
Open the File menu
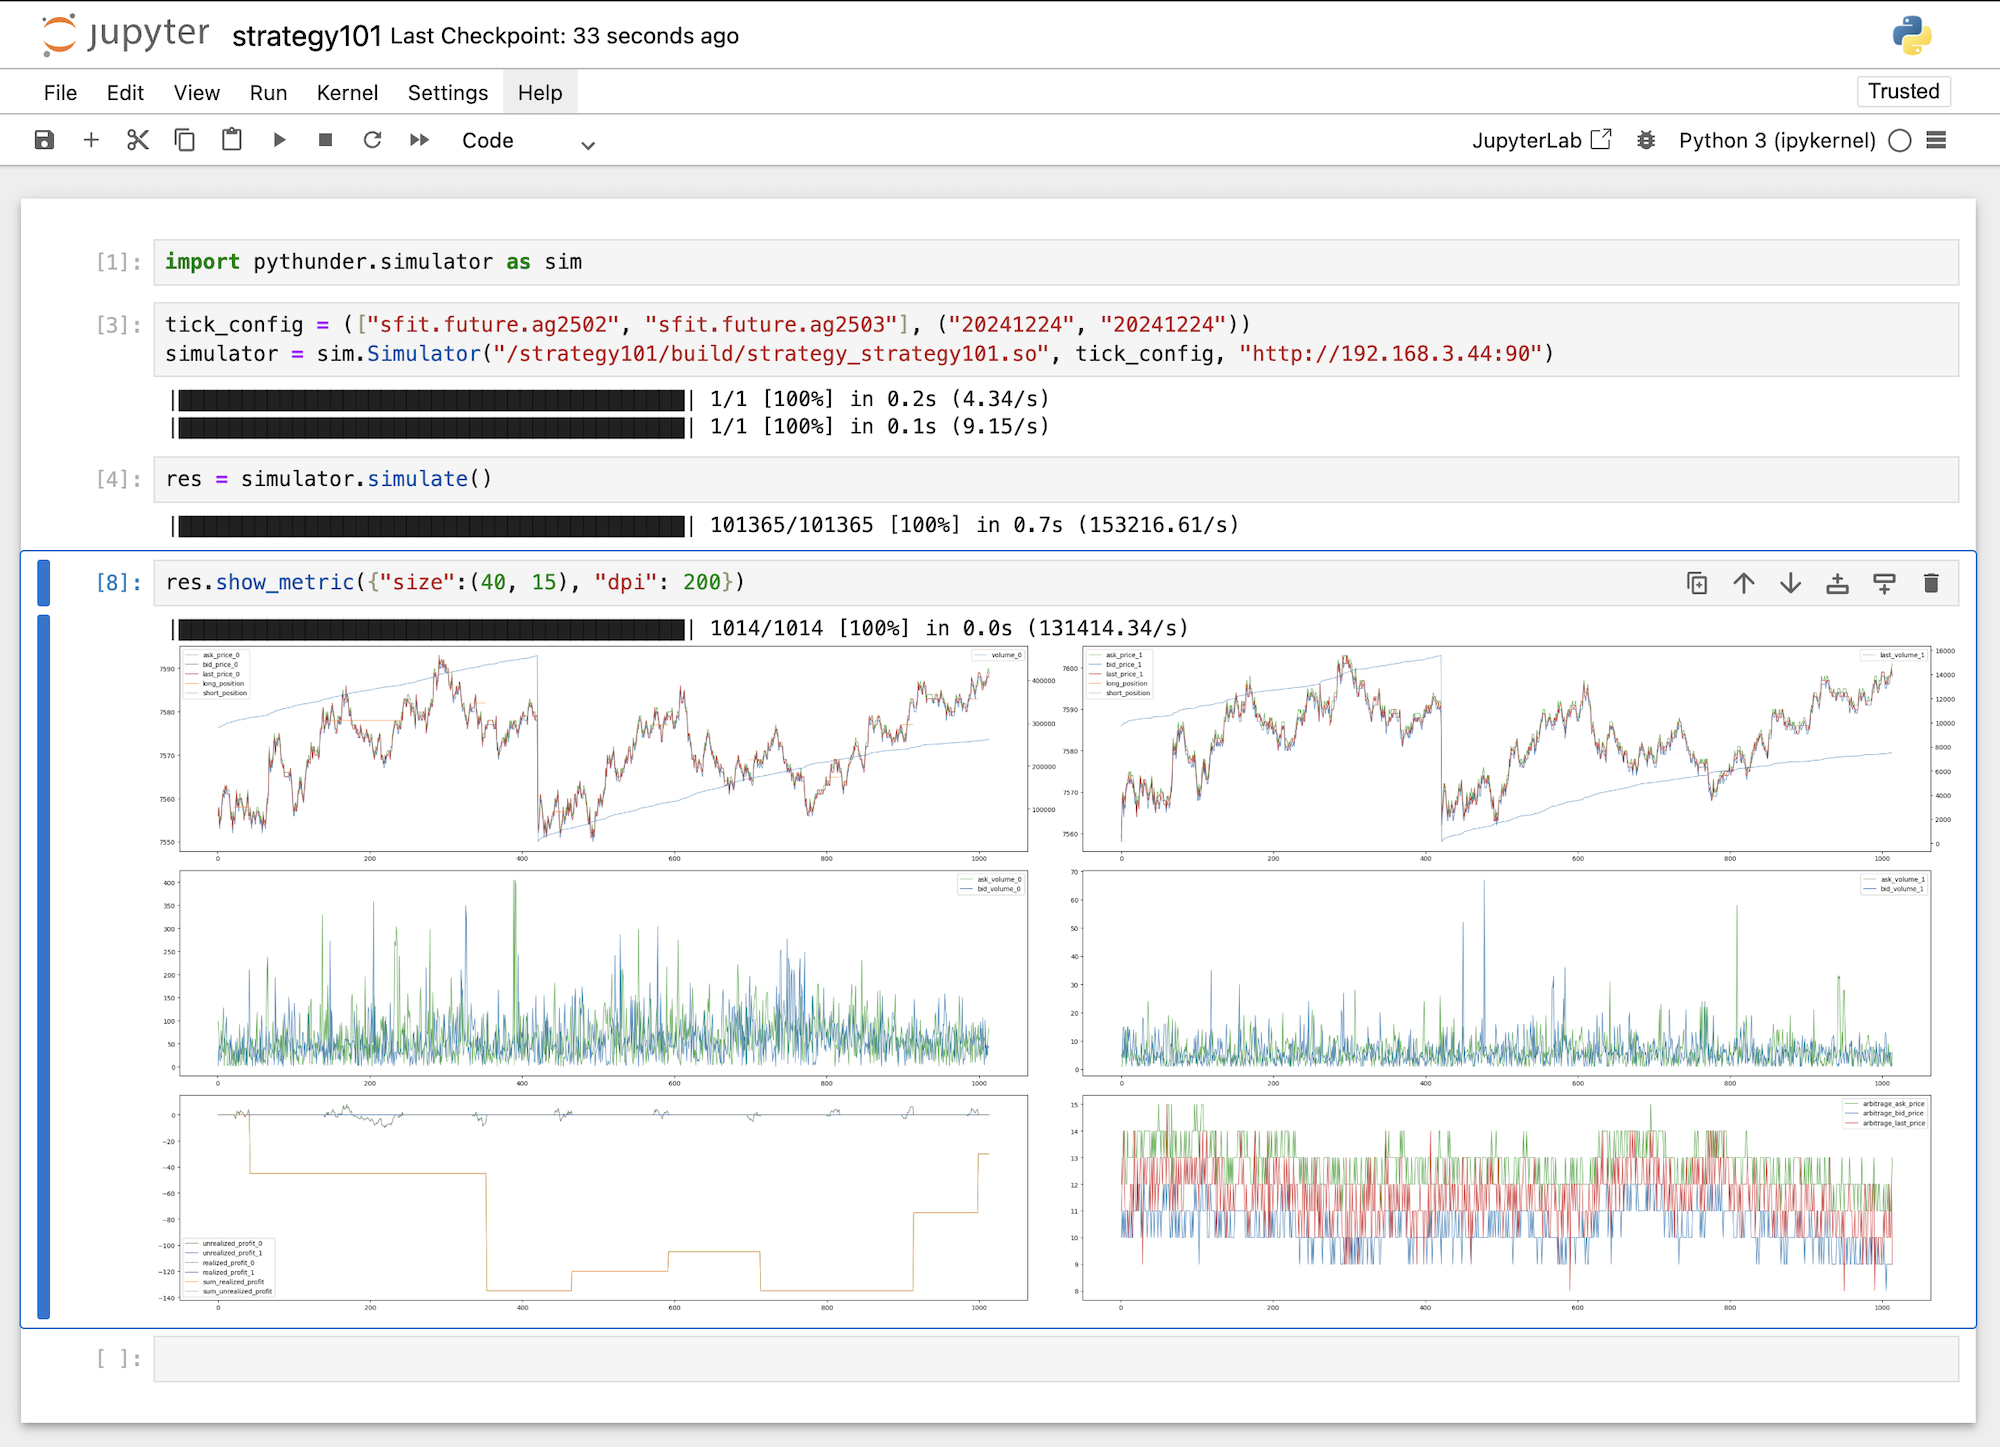point(61,92)
